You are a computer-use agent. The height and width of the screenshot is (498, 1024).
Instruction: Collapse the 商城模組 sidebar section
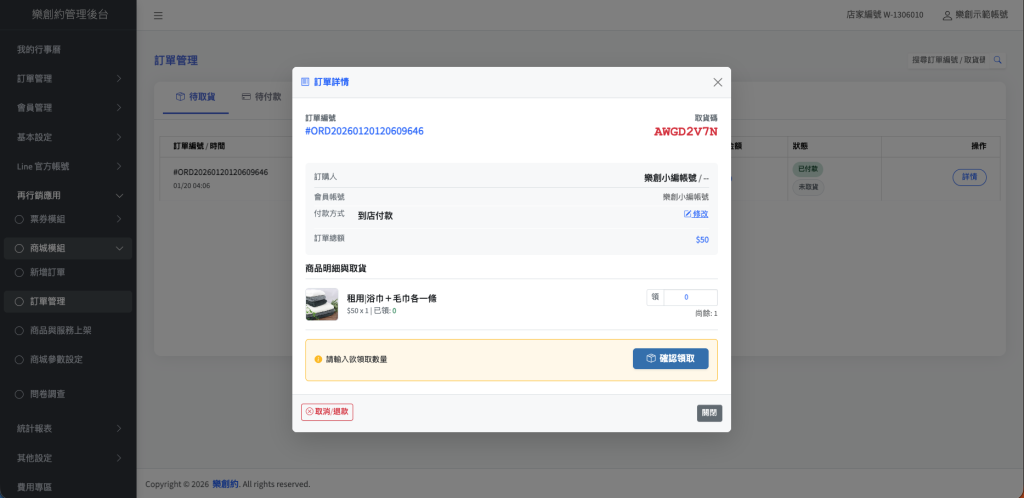tap(66, 248)
